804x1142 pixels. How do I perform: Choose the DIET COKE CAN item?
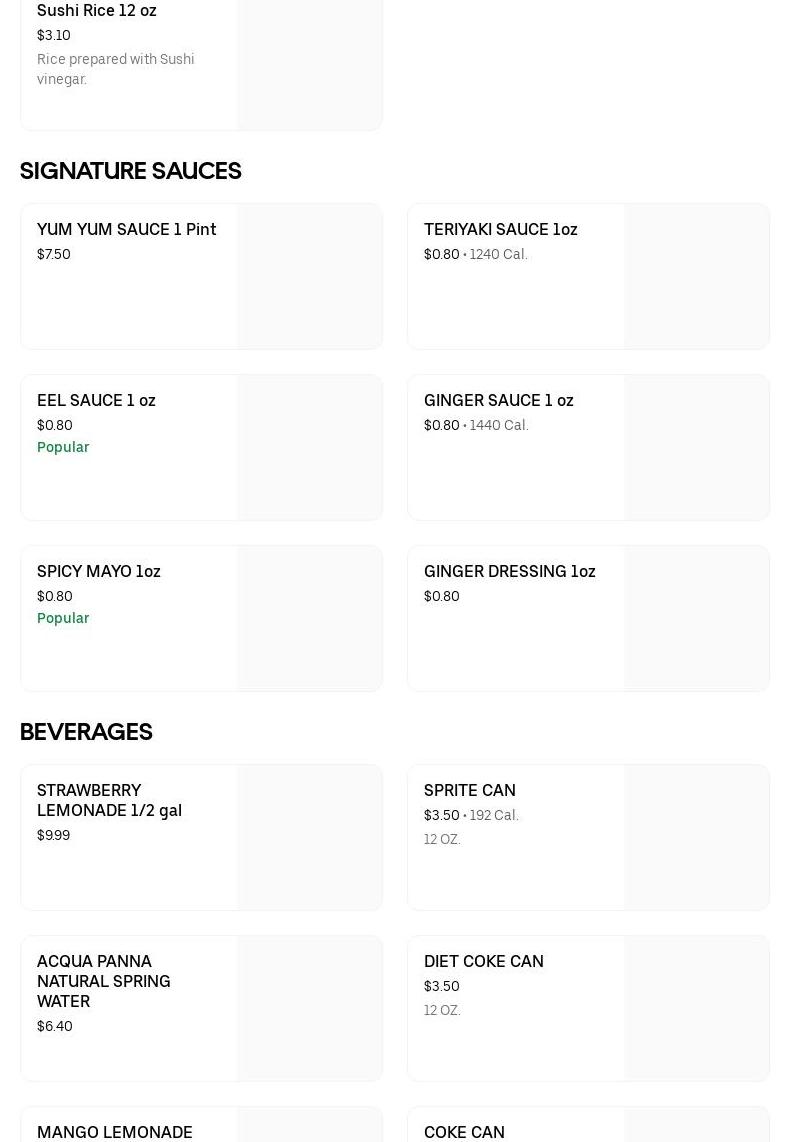coord(483,961)
